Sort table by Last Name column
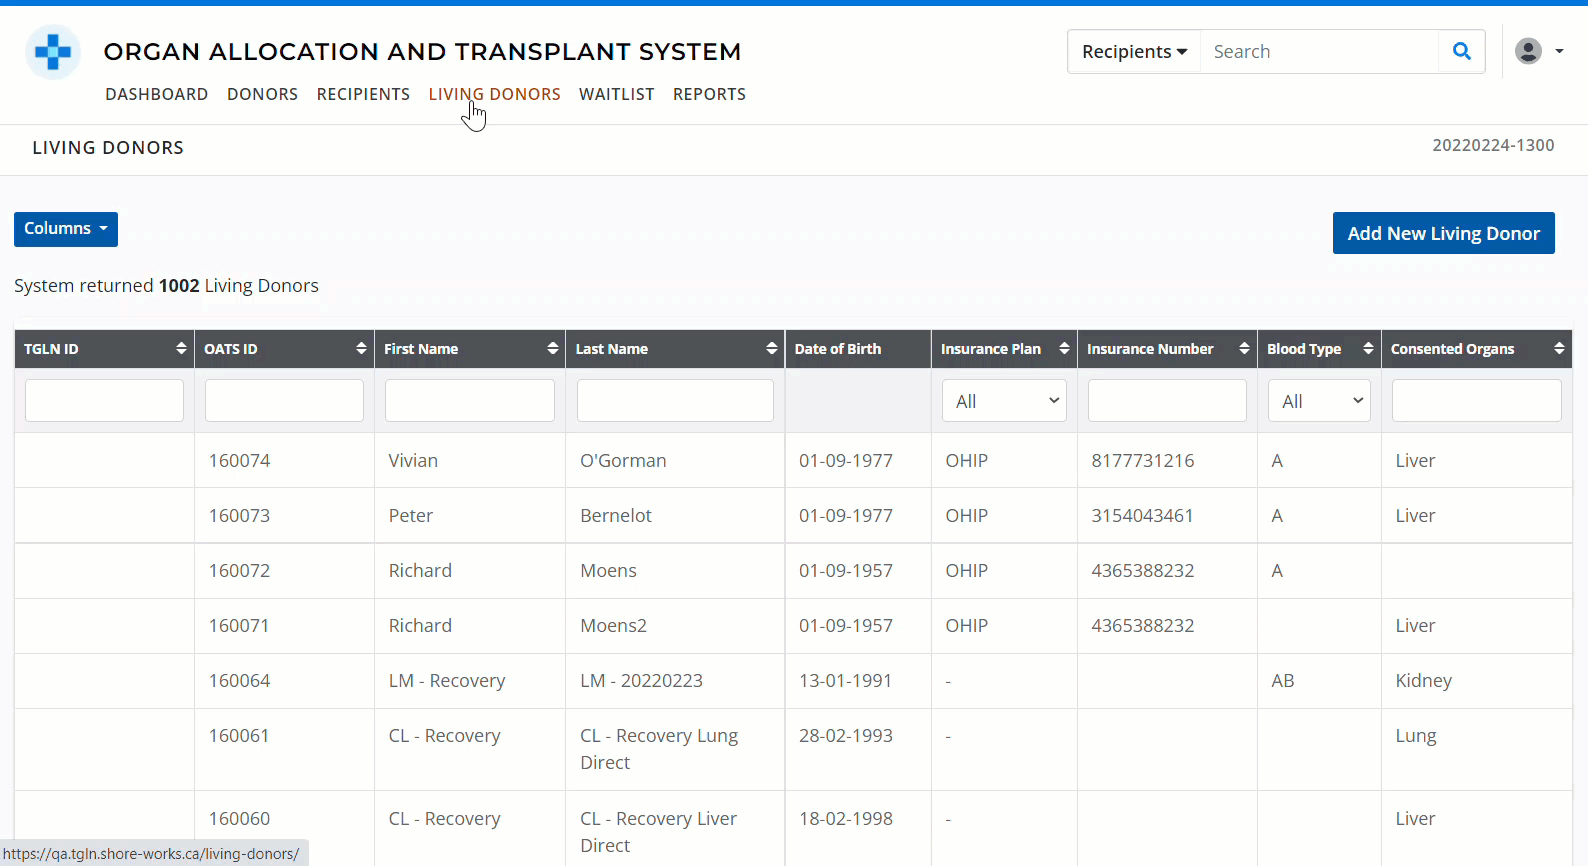Screen dimensions: 1588x866 coord(771,349)
